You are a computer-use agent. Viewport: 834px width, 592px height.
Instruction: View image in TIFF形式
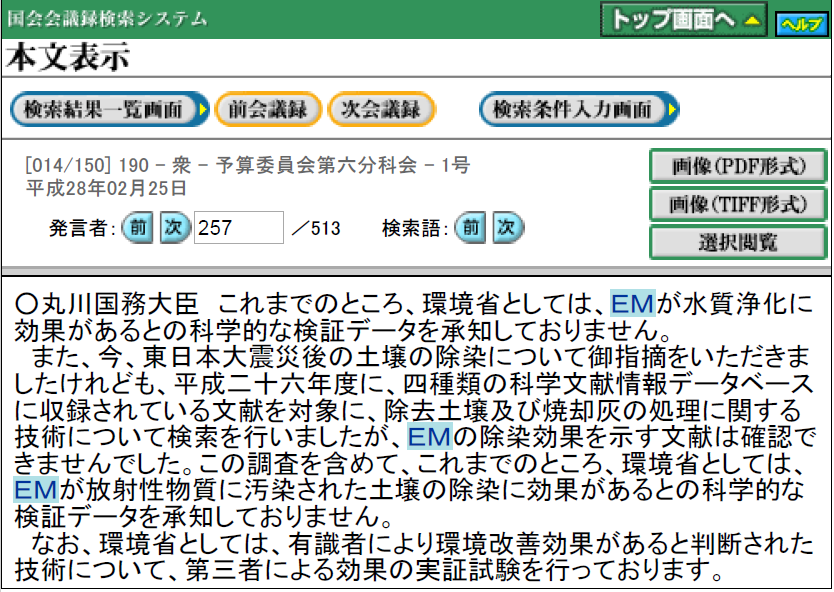tap(738, 204)
